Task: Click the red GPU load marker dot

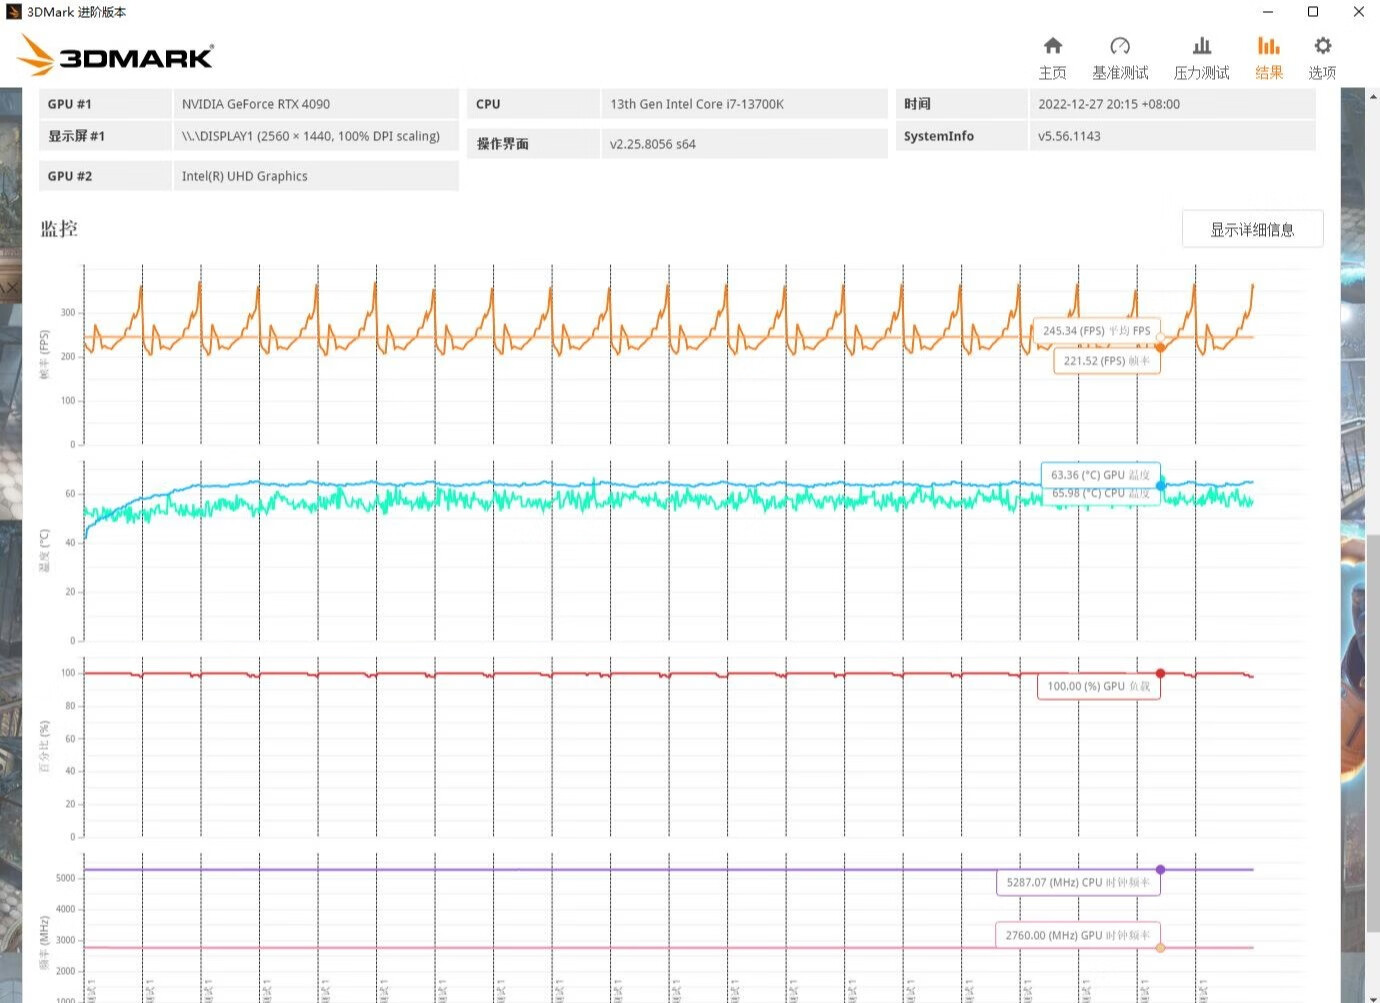Action: pyautogui.click(x=1160, y=673)
